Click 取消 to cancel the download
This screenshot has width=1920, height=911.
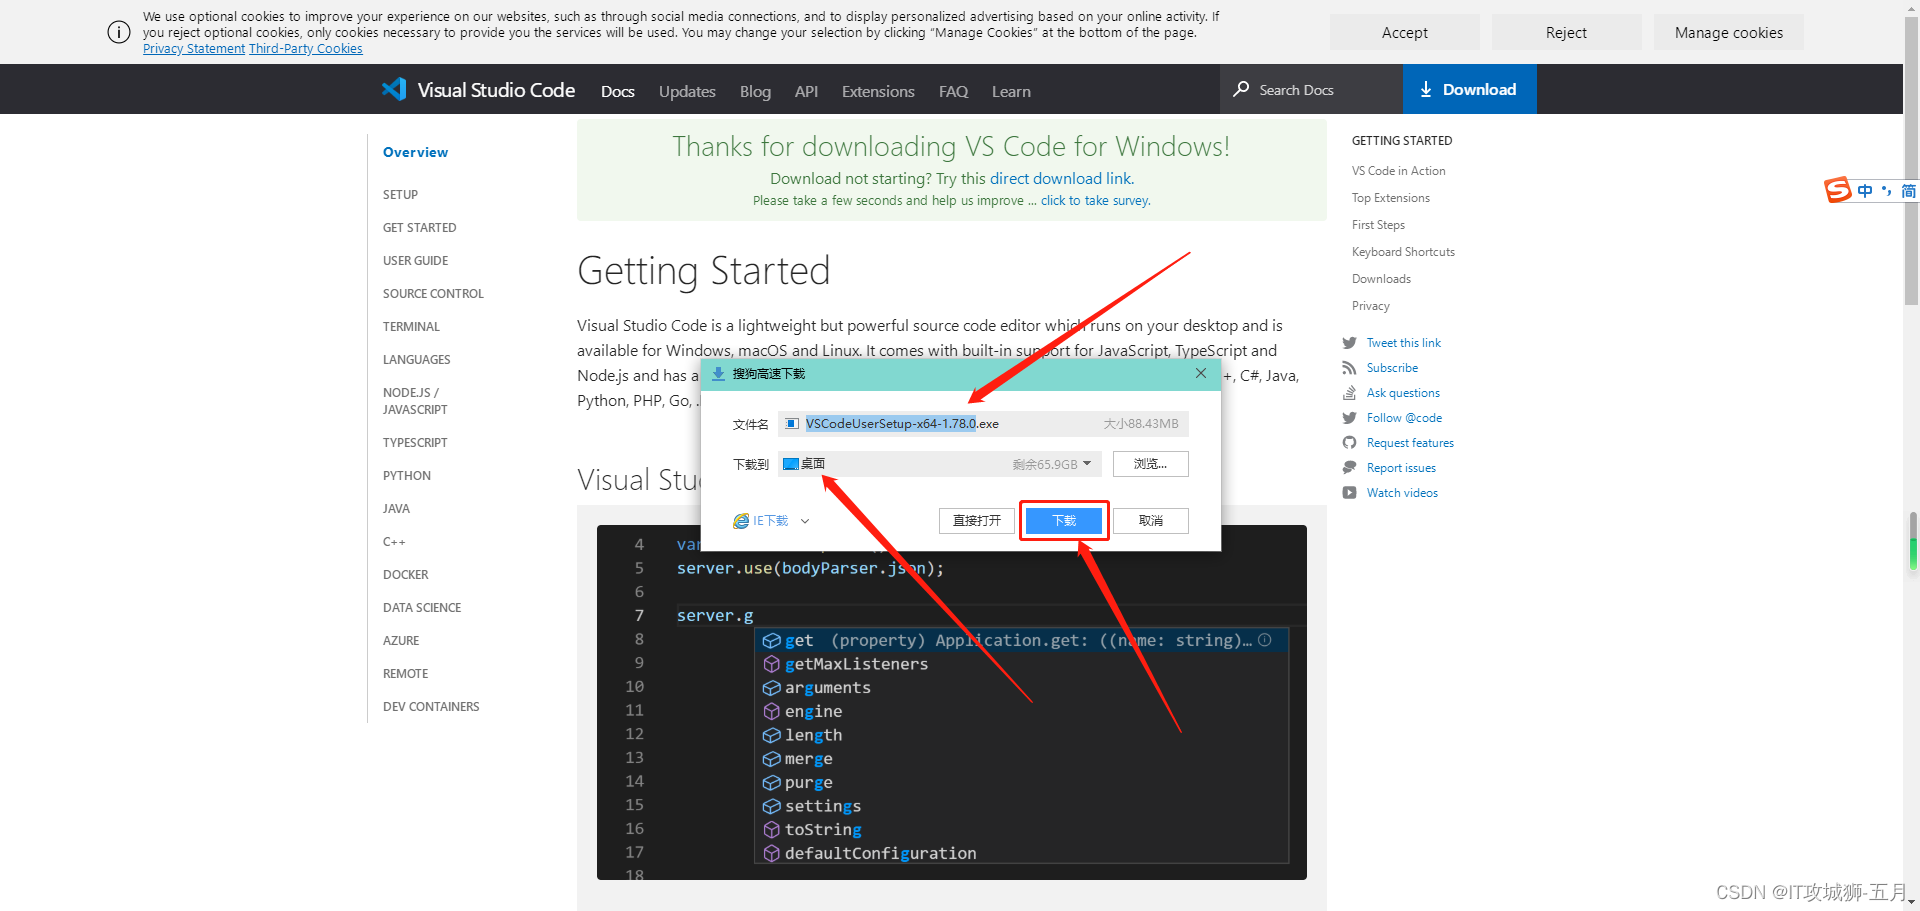point(1151,521)
